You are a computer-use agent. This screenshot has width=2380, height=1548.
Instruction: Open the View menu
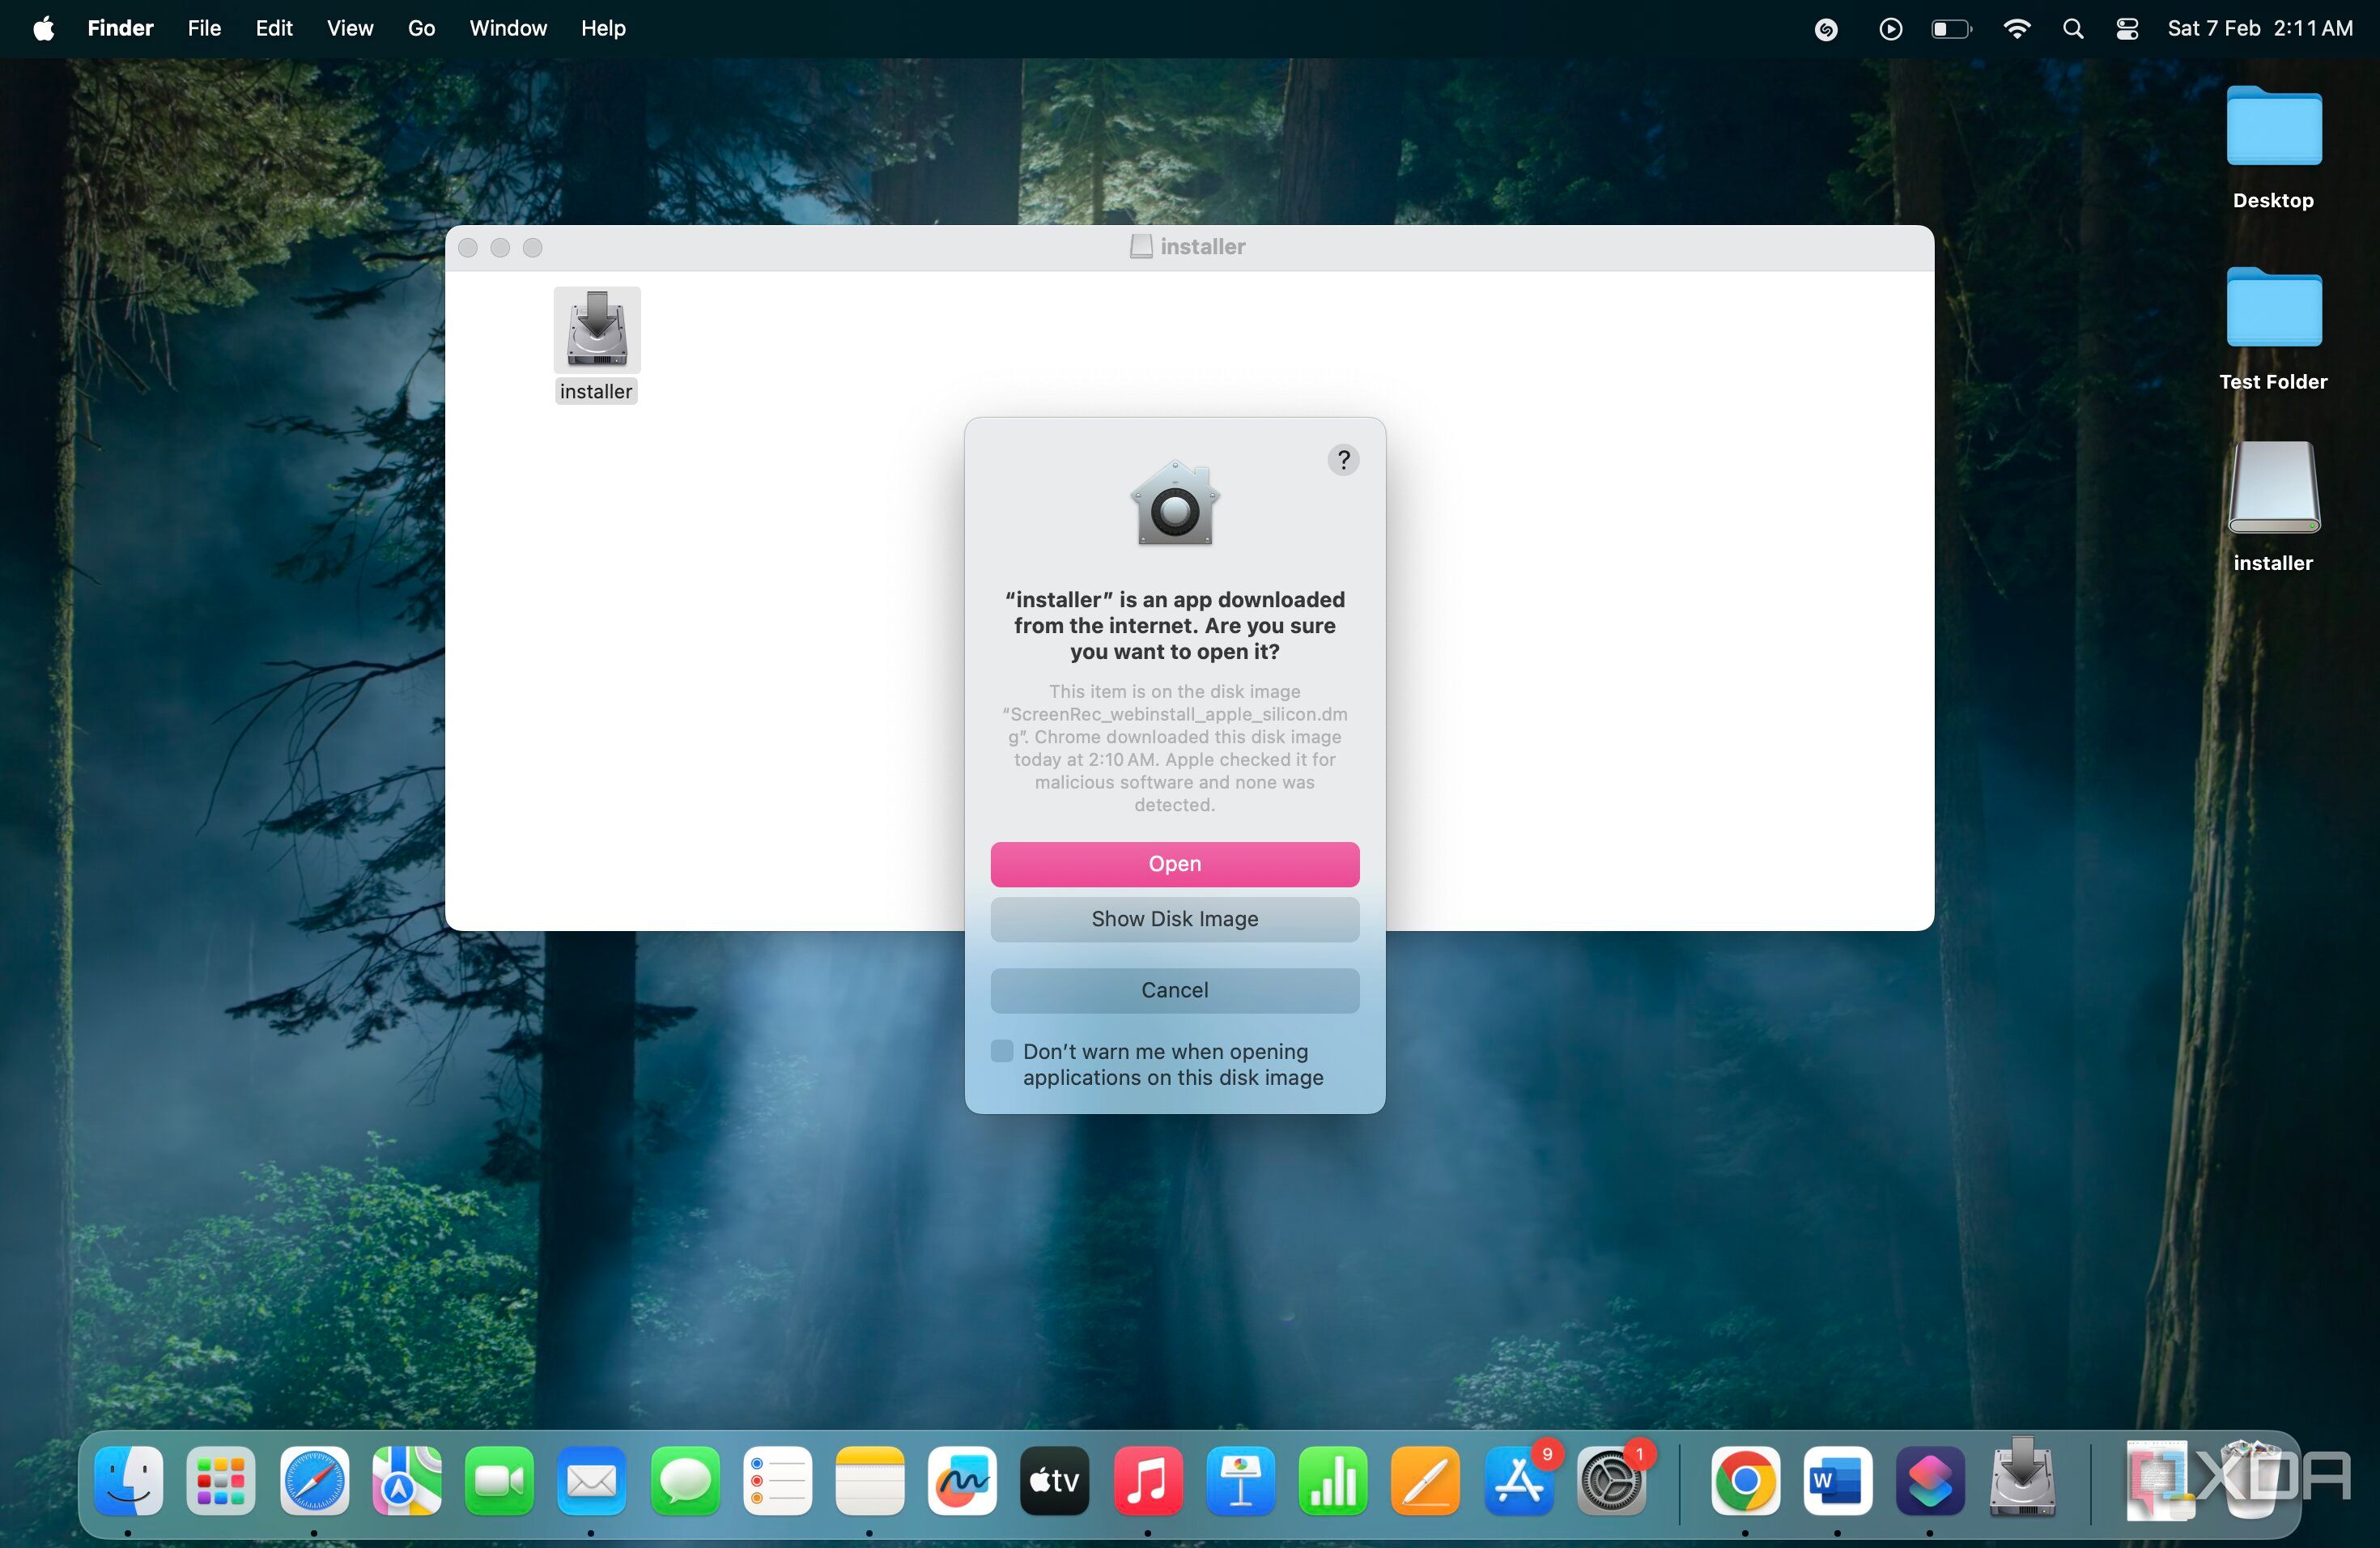coord(350,28)
